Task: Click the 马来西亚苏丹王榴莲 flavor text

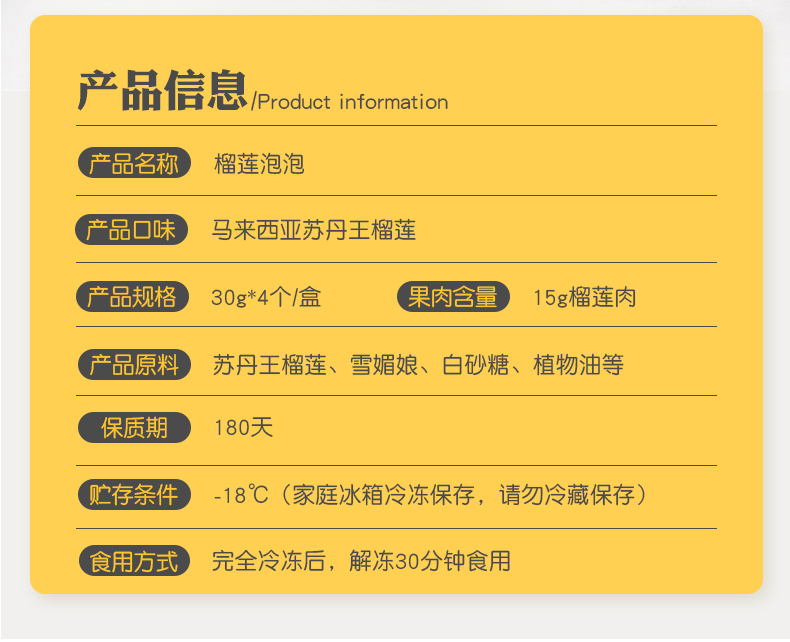Action: tap(313, 230)
